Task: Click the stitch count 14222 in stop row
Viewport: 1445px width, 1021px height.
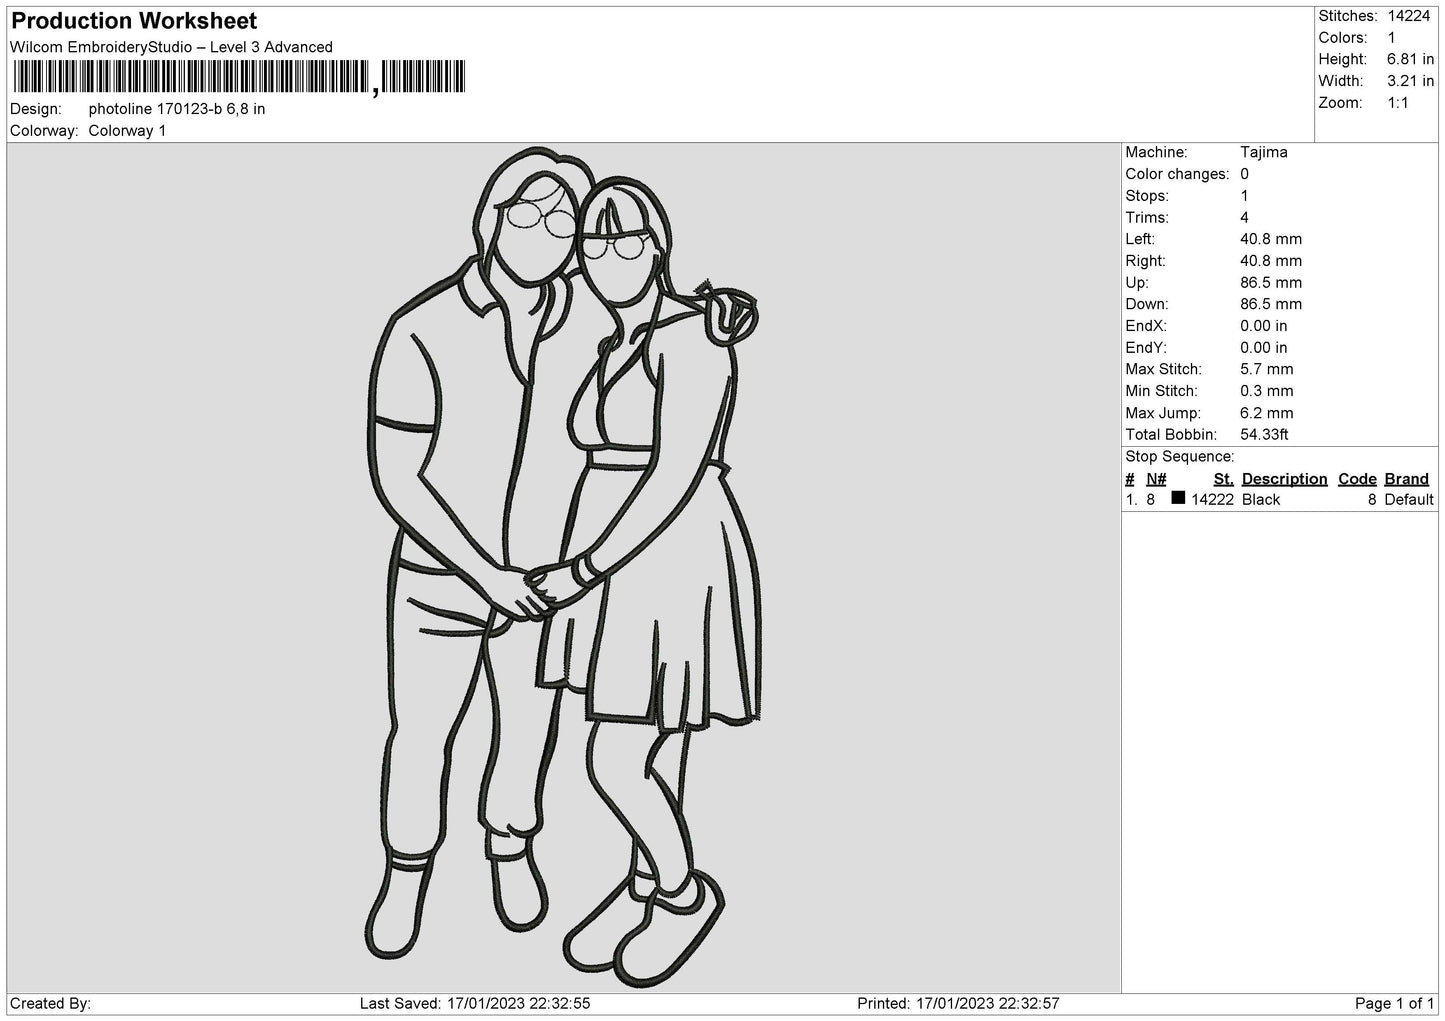Action: [x=1212, y=500]
